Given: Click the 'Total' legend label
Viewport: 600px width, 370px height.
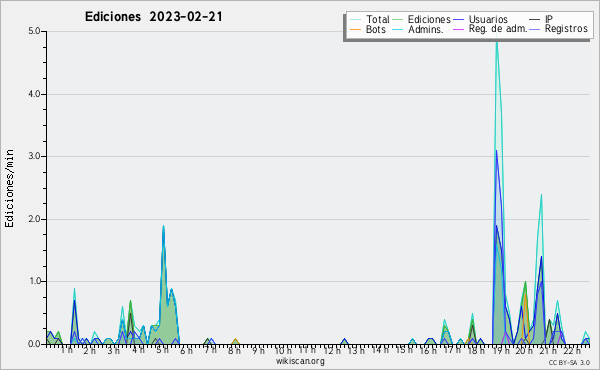Looking at the screenshot, I should pos(377,19).
